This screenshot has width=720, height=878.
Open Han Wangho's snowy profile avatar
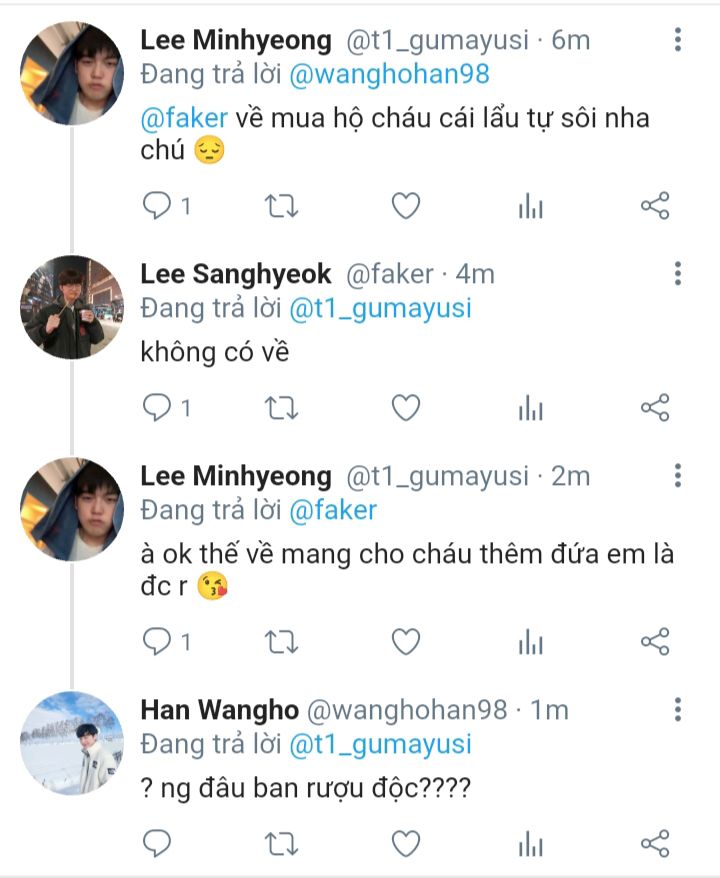point(72,743)
